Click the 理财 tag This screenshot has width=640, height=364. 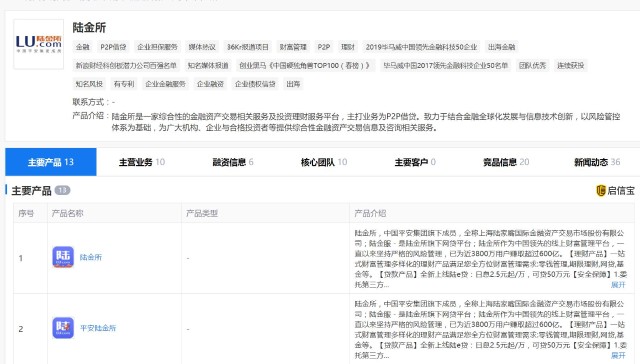[x=348, y=47]
